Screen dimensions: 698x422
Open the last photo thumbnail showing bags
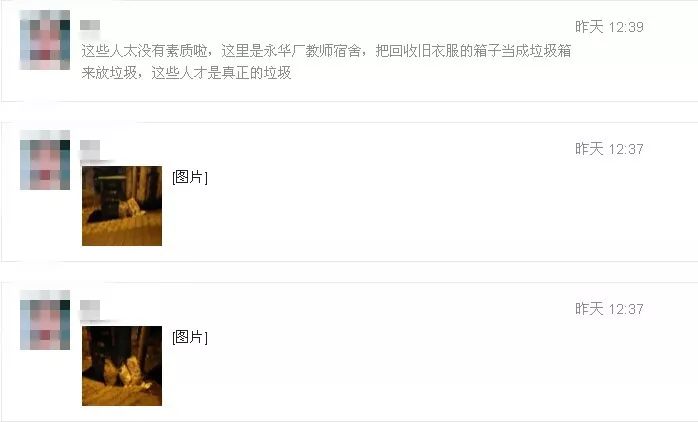(122, 366)
